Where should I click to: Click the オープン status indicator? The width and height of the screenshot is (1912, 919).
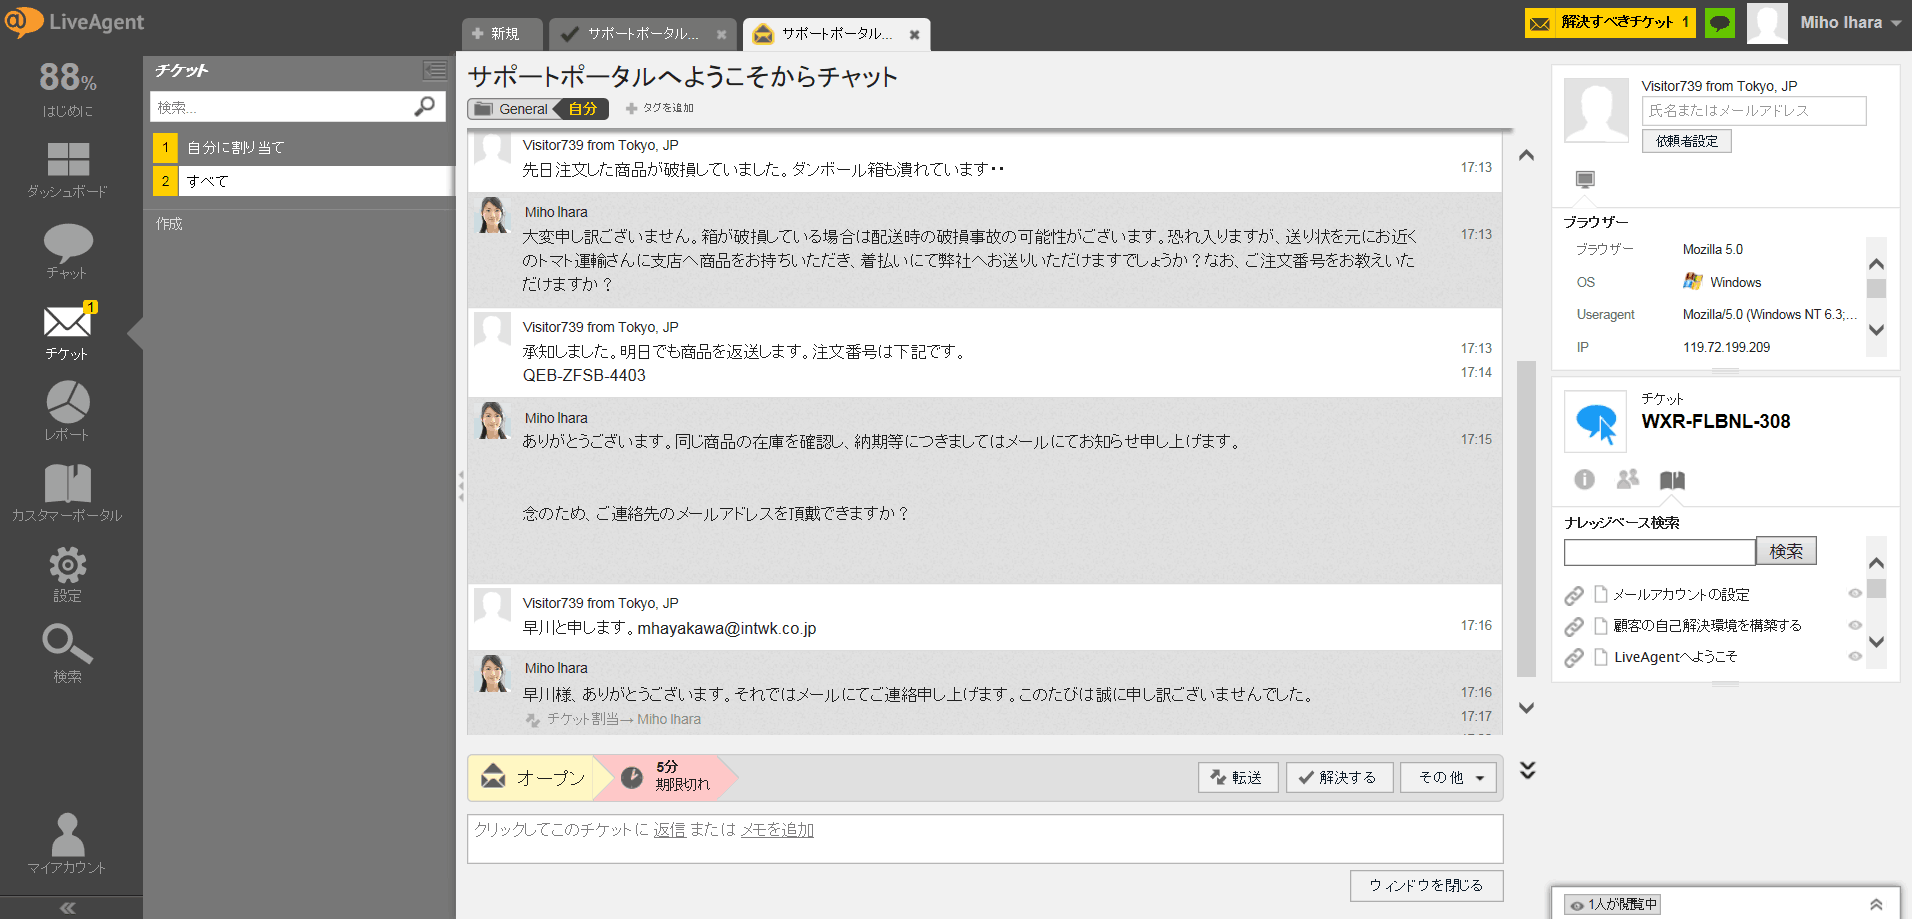tap(533, 778)
